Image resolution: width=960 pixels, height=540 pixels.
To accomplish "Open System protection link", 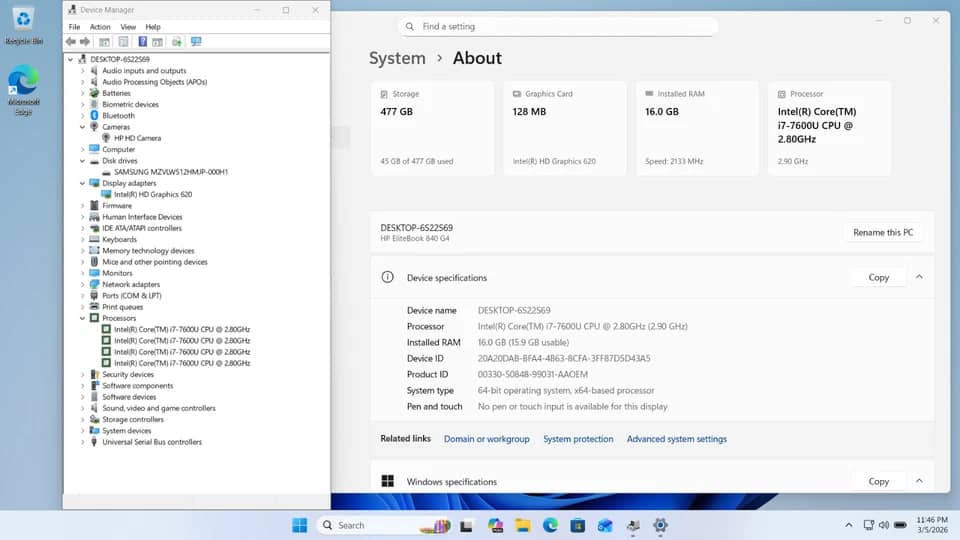I will [578, 439].
